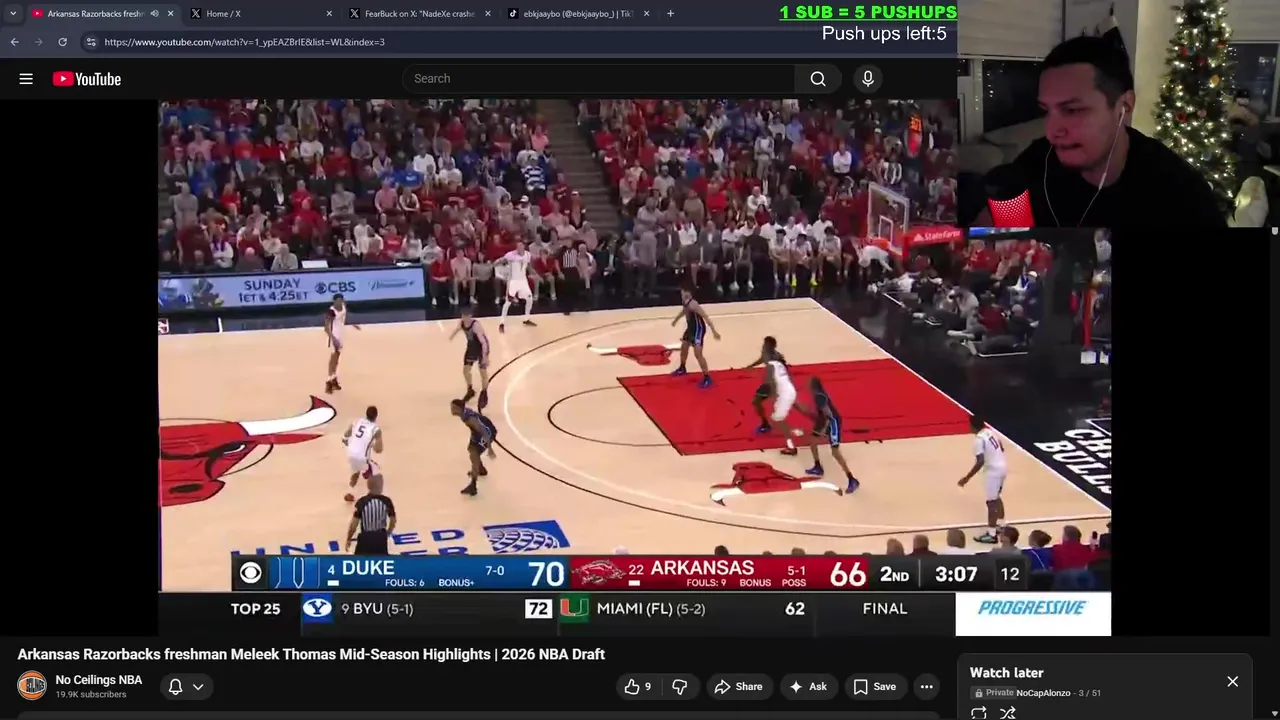The image size is (1280, 720).
Task: Open the YouTube hamburger guide menu
Action: (26, 79)
